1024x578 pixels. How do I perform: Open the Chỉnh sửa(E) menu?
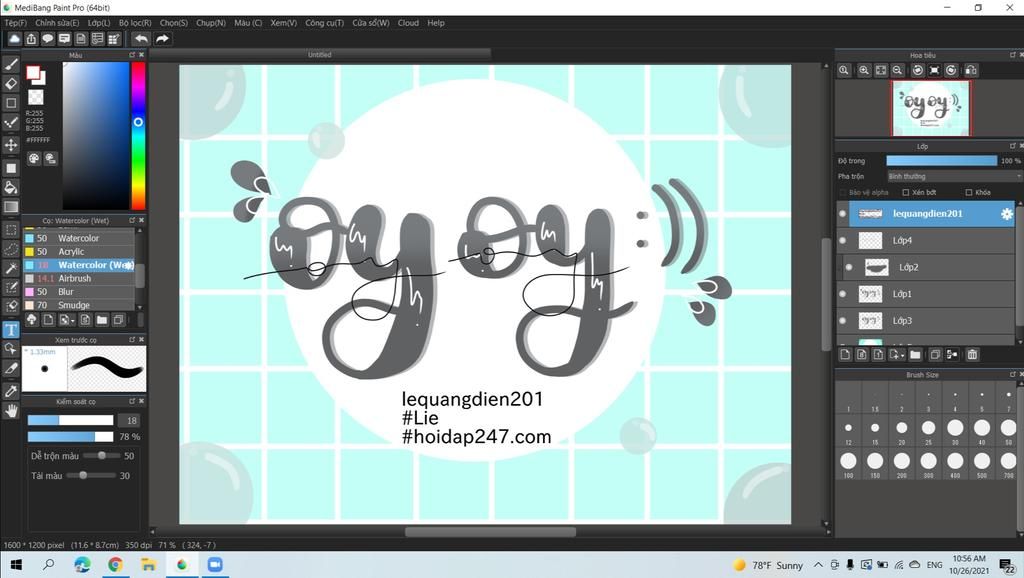pyautogui.click(x=57, y=23)
